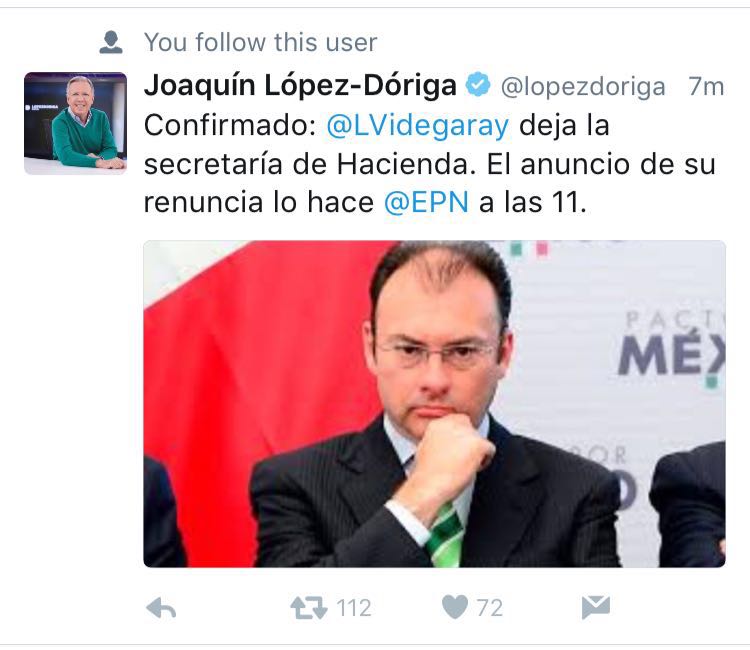Click the 'secretaría de Hacienda' tweet text

click(309, 164)
